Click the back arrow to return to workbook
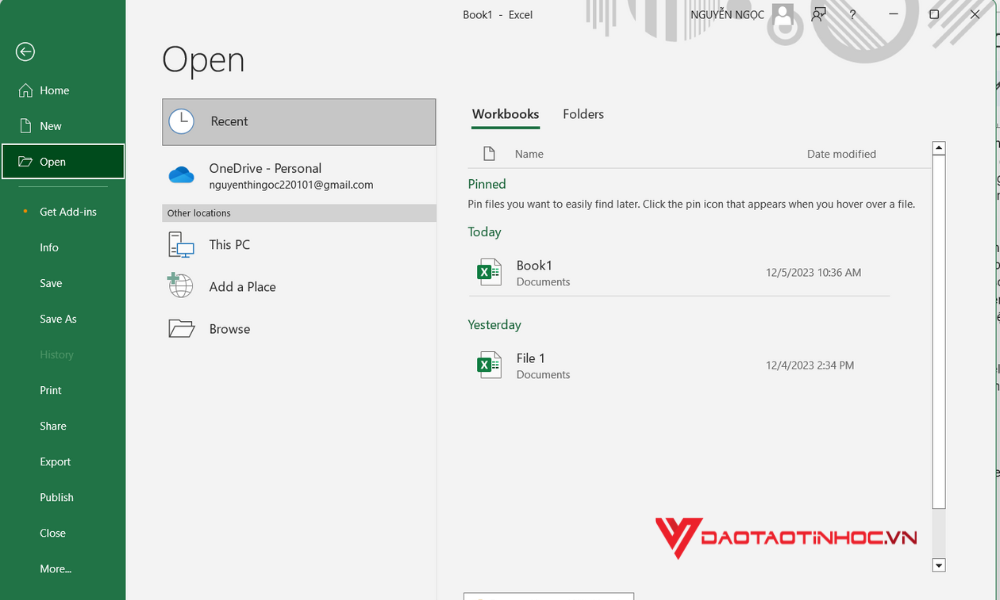This screenshot has width=1000, height=600. tap(26, 52)
